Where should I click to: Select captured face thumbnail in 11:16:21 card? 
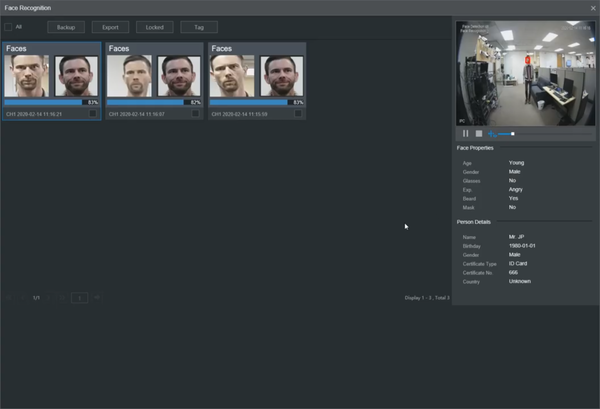27,76
